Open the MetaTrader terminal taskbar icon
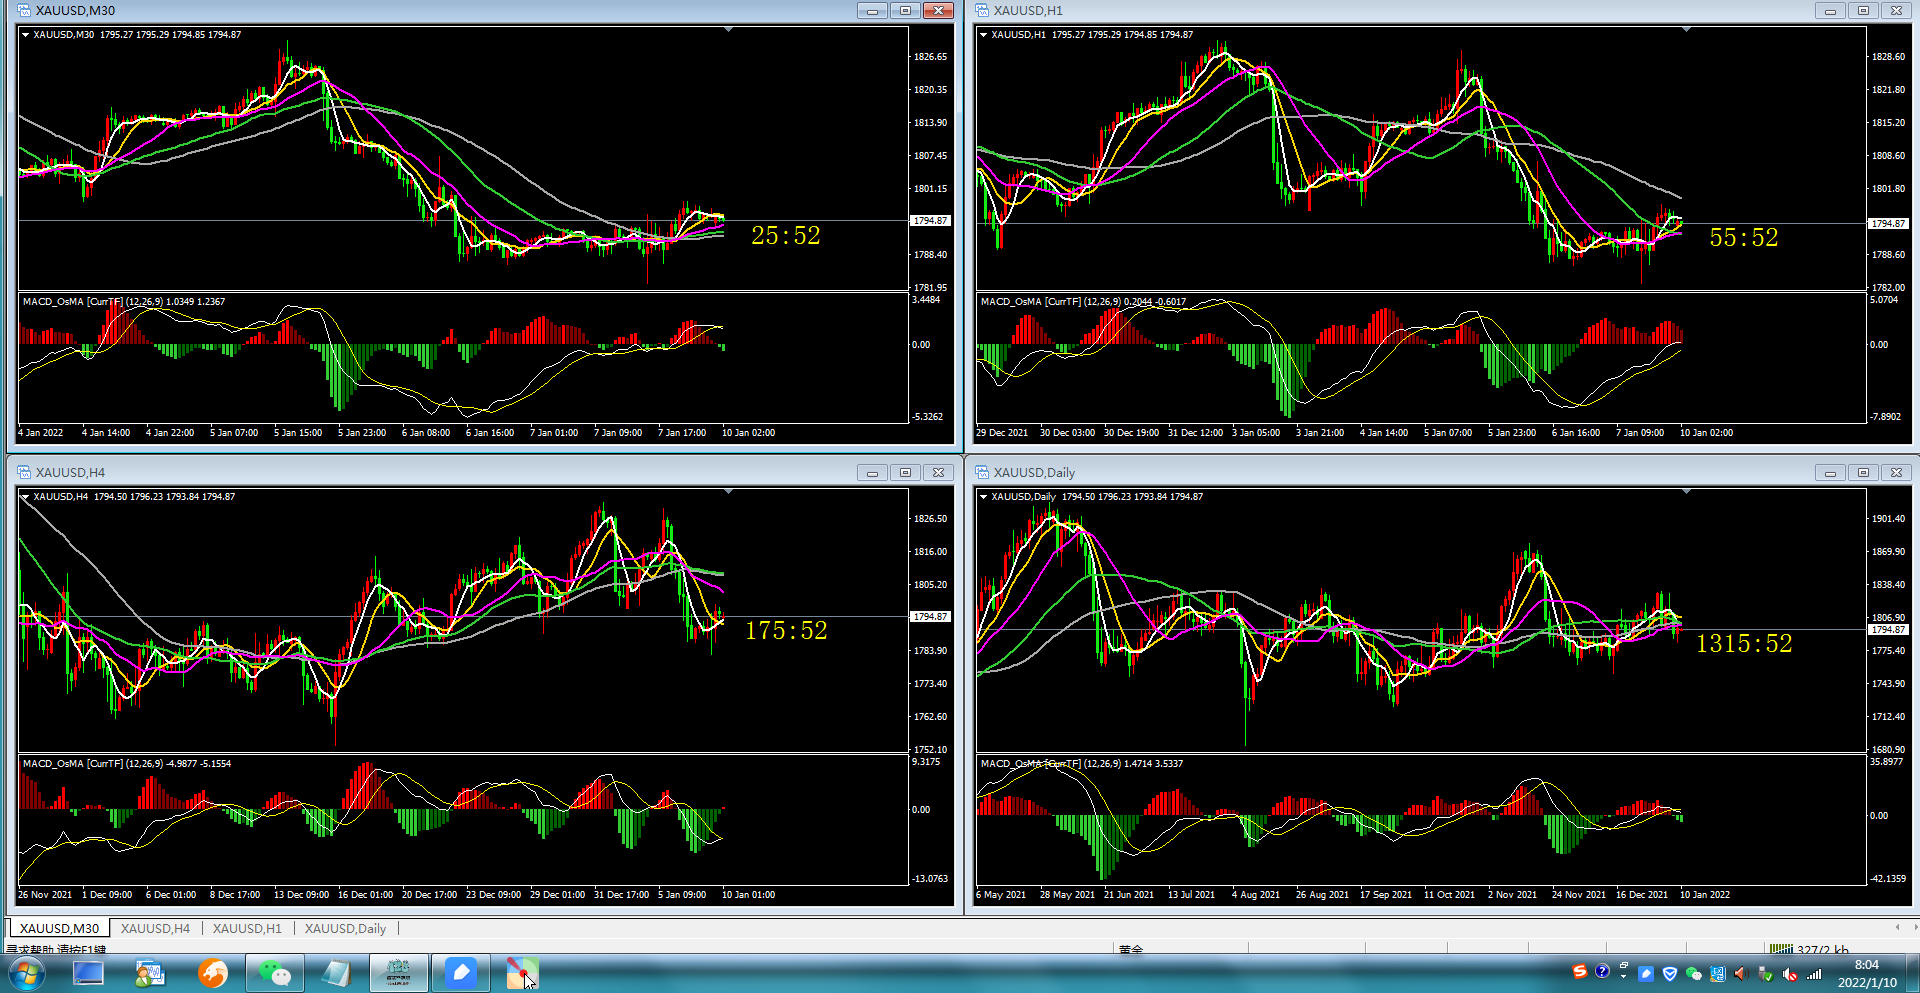1920x993 pixels. click(150, 973)
